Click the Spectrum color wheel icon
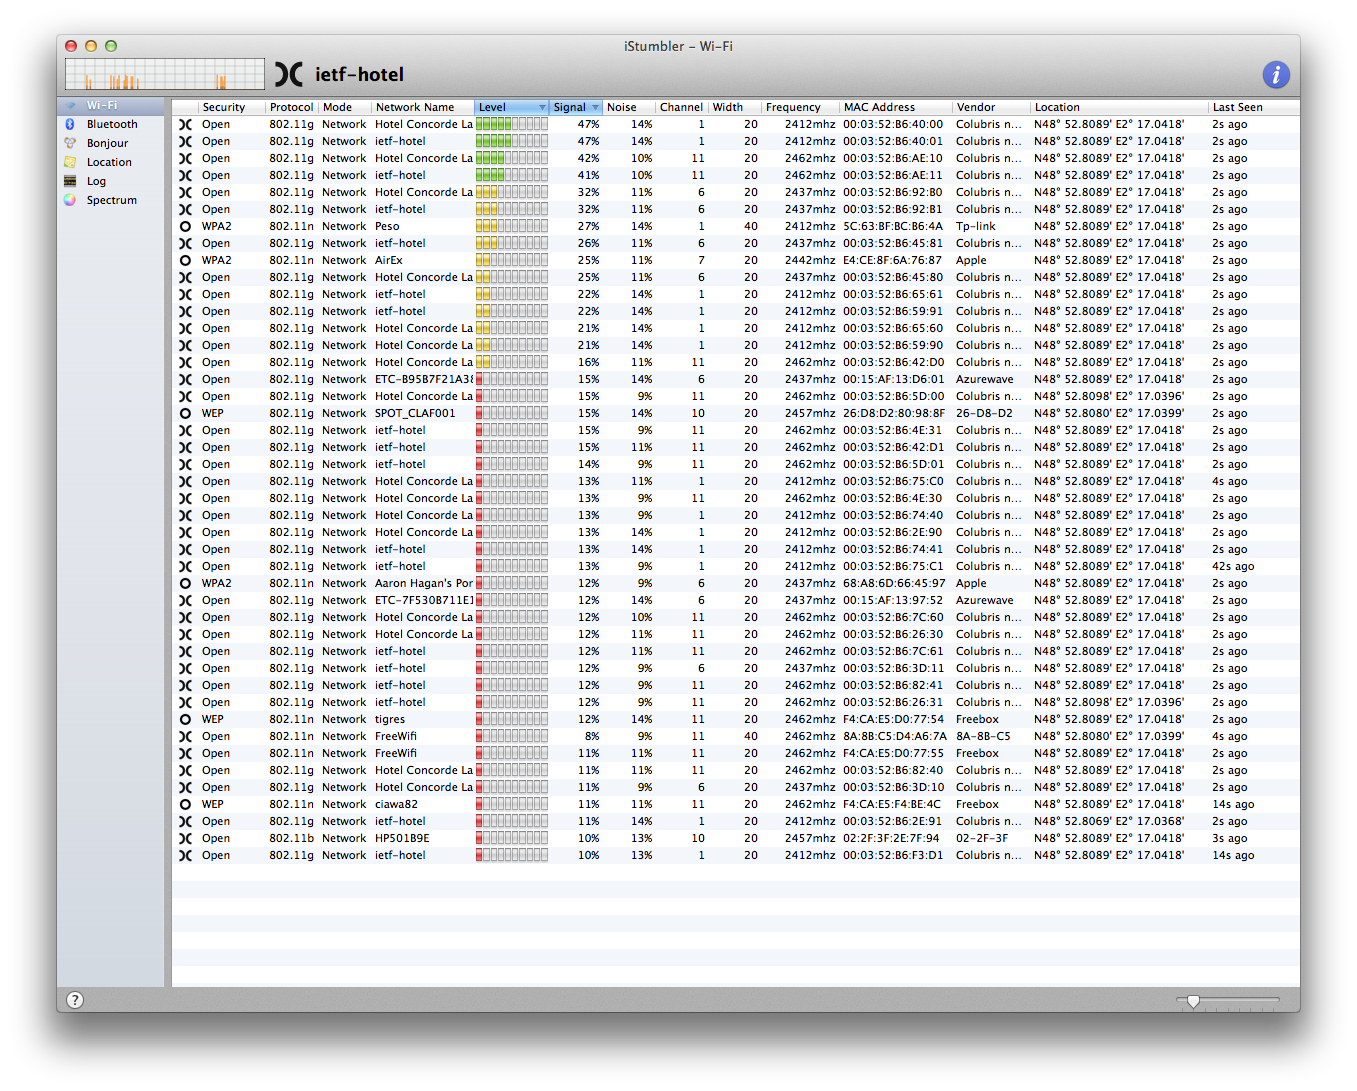This screenshot has width=1357, height=1091. (x=70, y=200)
